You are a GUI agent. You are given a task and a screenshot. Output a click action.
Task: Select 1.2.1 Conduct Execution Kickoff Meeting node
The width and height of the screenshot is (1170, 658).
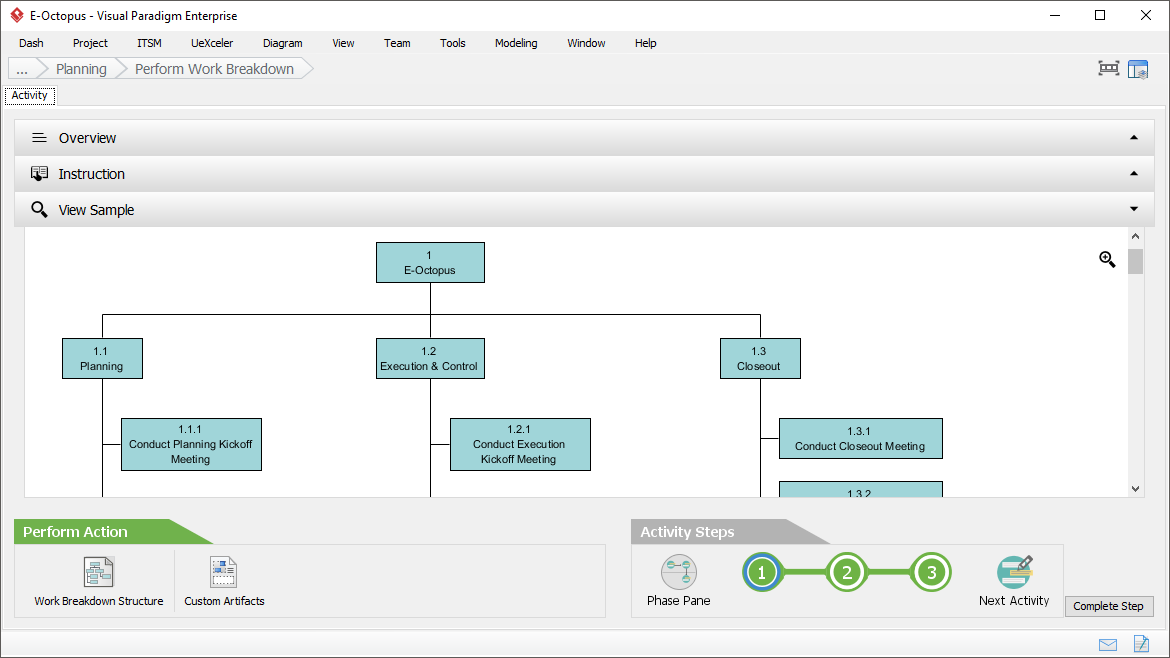click(x=520, y=445)
